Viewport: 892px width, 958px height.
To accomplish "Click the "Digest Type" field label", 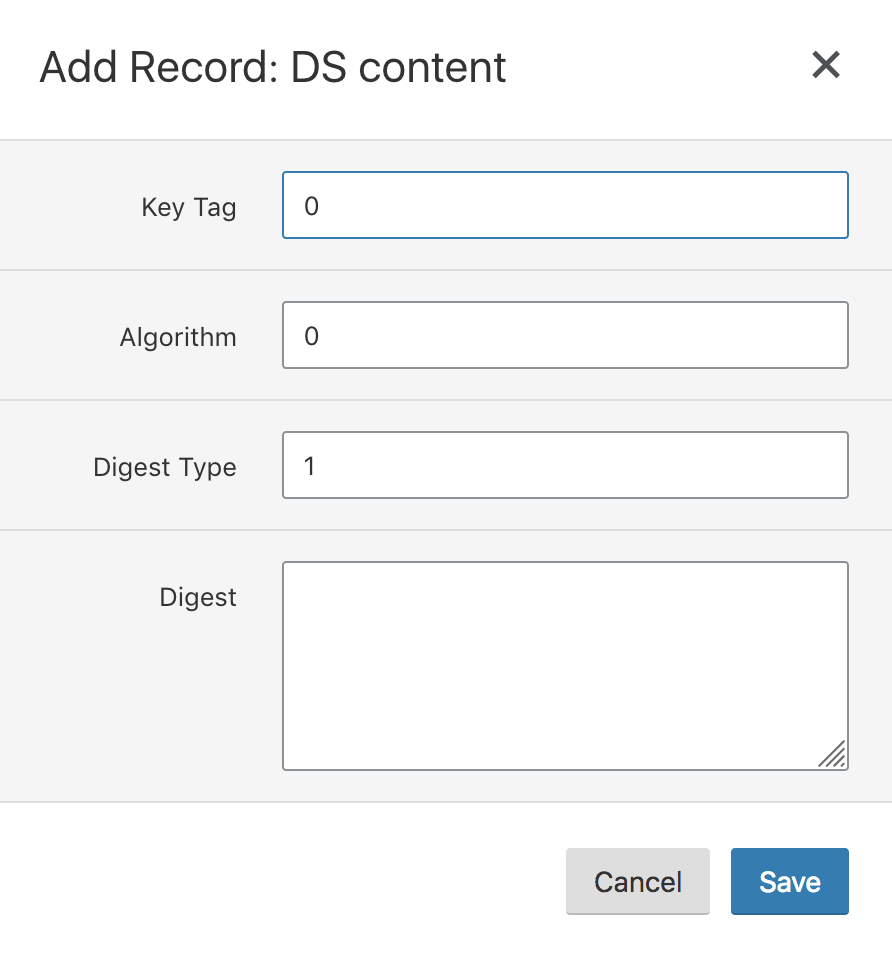I will (x=165, y=467).
